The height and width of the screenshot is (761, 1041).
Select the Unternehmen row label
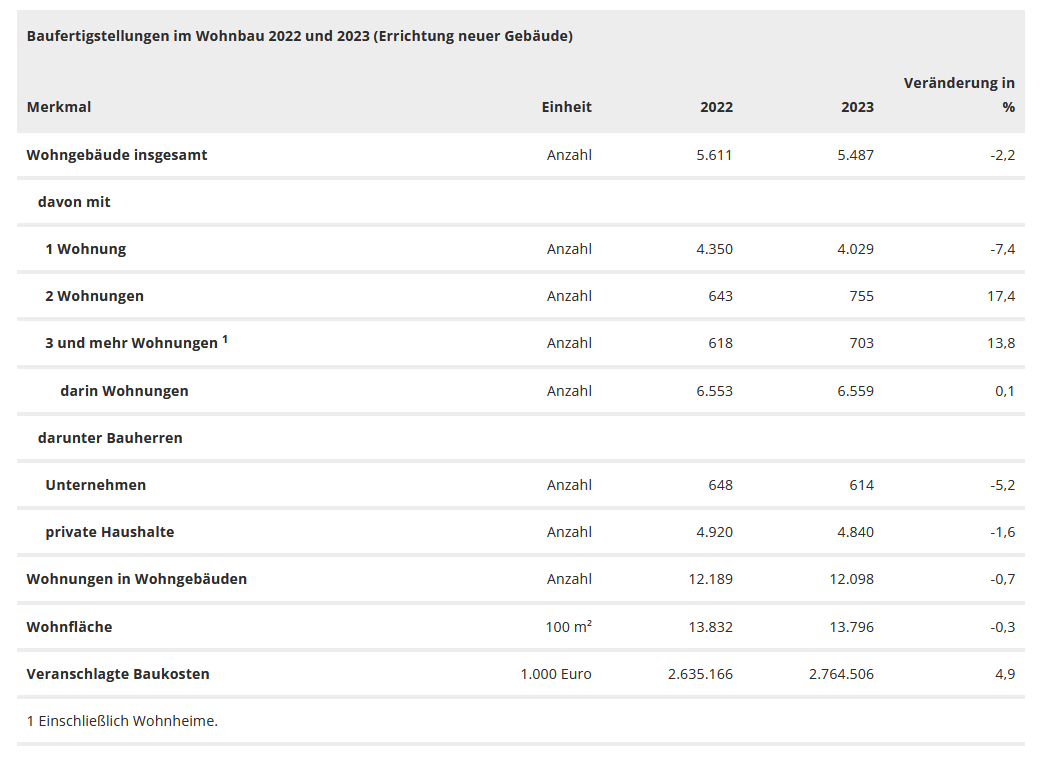[95, 485]
